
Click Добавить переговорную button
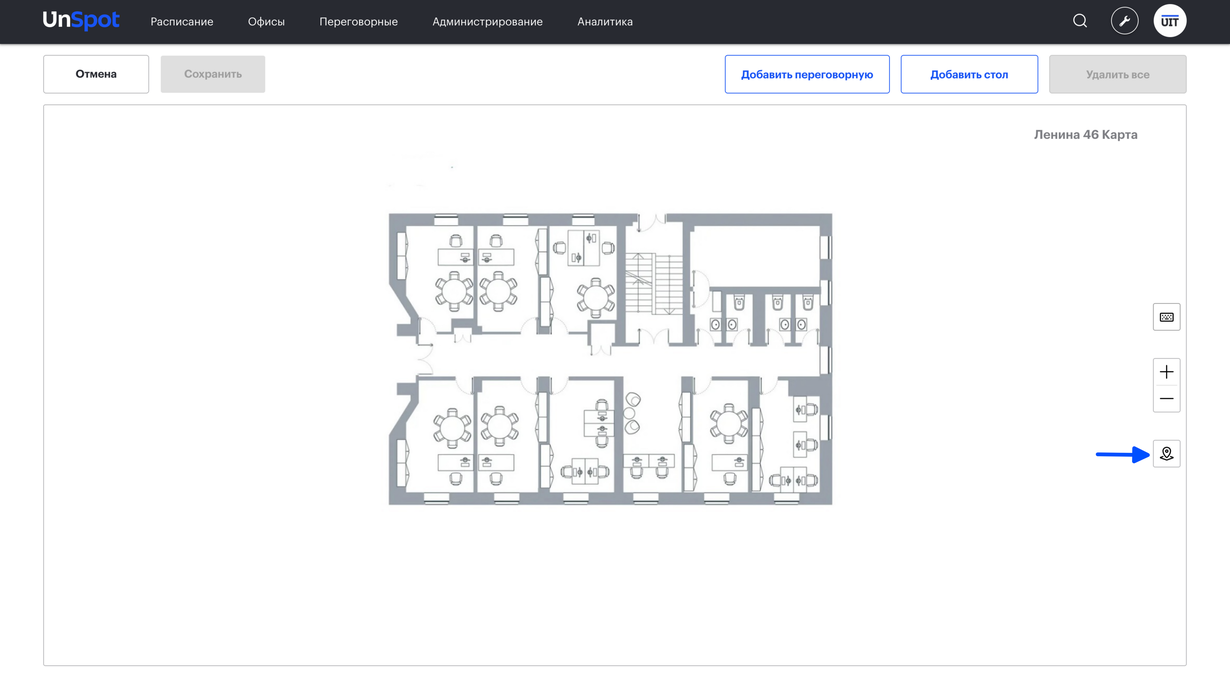coord(807,74)
